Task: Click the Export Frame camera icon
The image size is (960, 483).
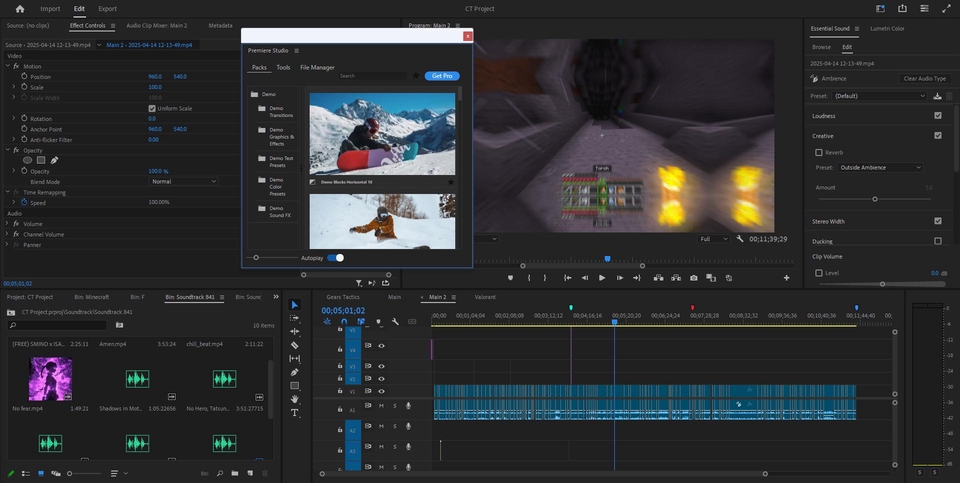Action: click(693, 278)
